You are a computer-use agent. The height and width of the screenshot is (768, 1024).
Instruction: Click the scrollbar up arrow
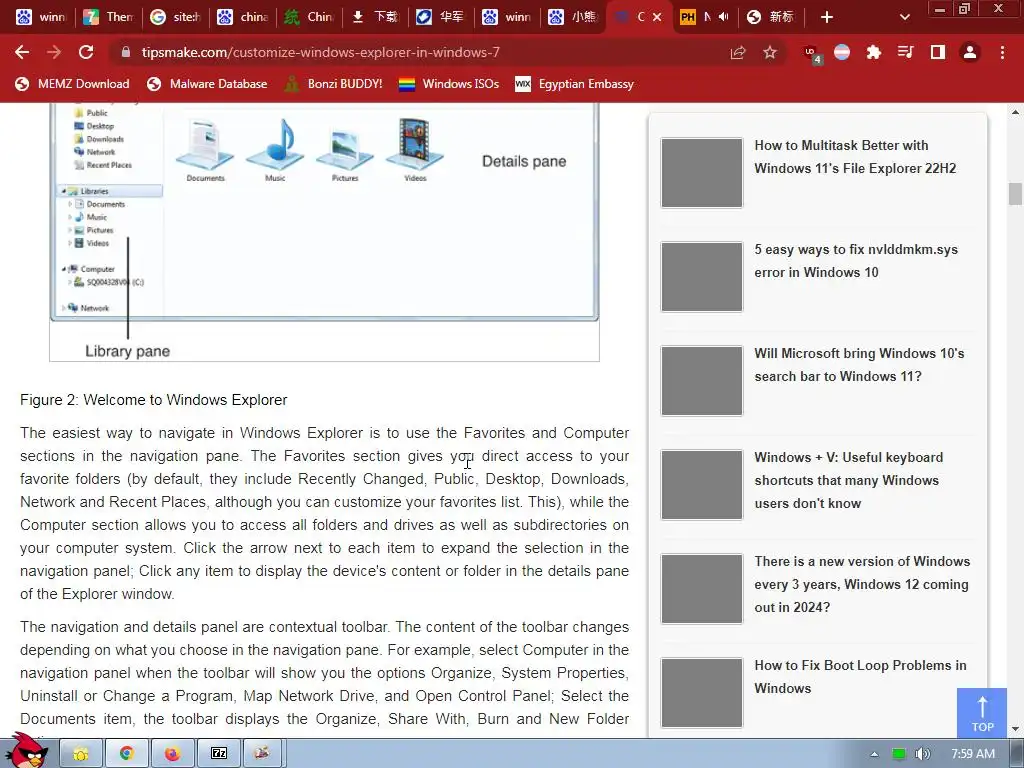click(1015, 112)
